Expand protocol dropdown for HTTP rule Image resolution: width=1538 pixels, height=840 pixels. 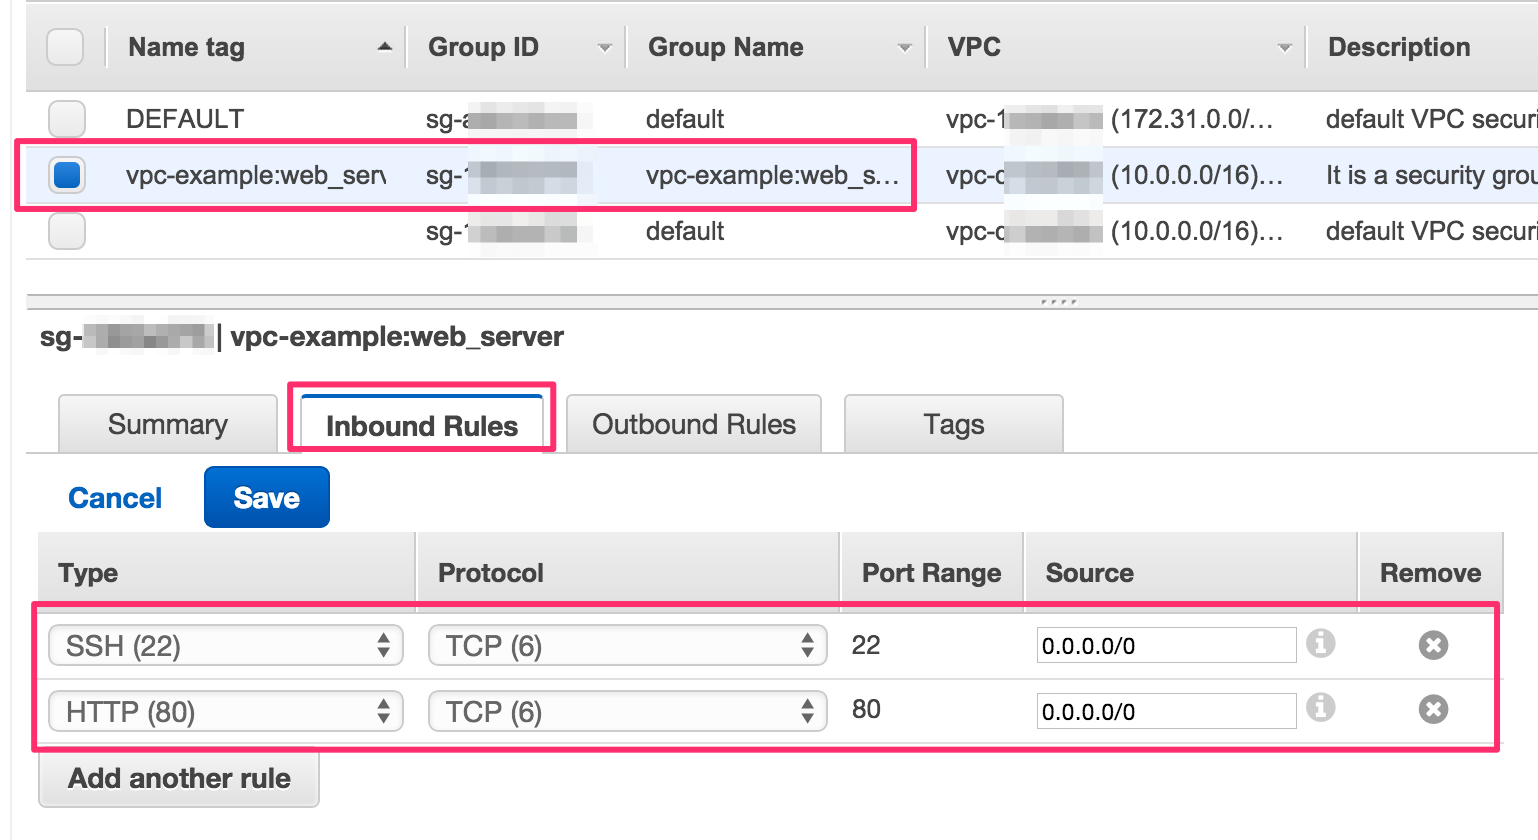point(627,711)
